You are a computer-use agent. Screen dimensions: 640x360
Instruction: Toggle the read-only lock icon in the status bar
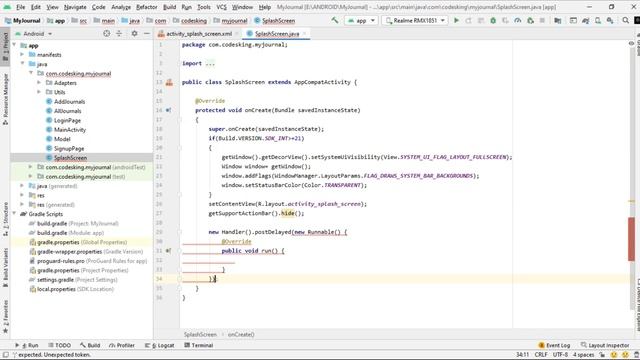(602, 355)
